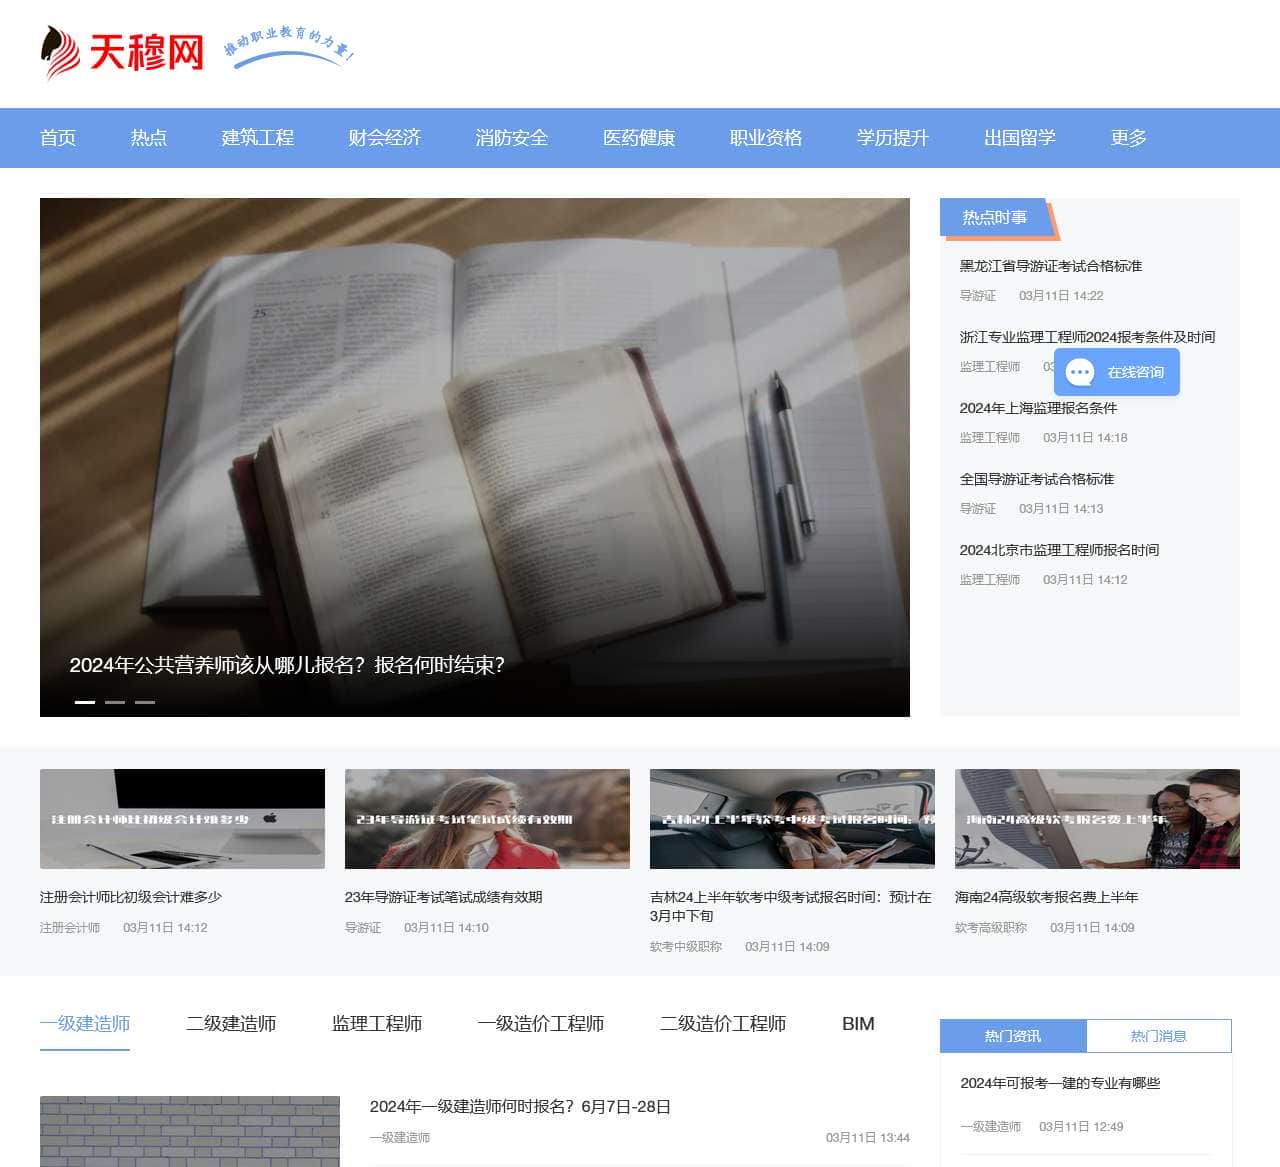Click 一级建造师 tag under 2024年一级建造师何时报名

point(400,1138)
